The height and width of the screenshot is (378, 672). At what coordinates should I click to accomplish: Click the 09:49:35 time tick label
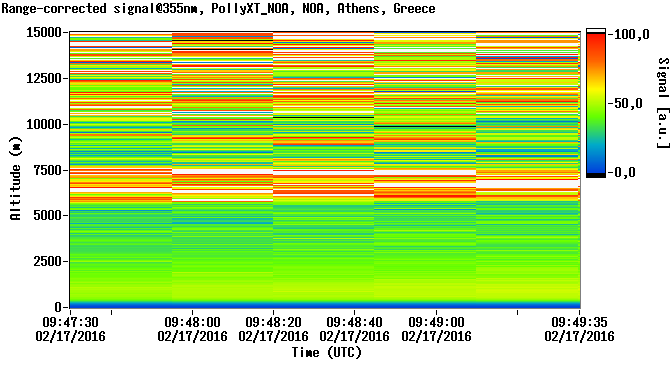tap(579, 322)
